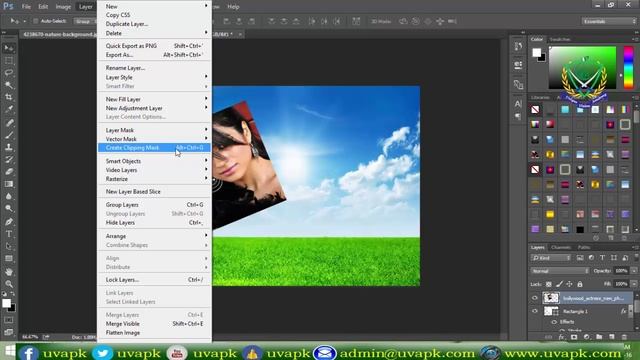
Task: Click the Opacity 100% value field
Action: (x=621, y=271)
